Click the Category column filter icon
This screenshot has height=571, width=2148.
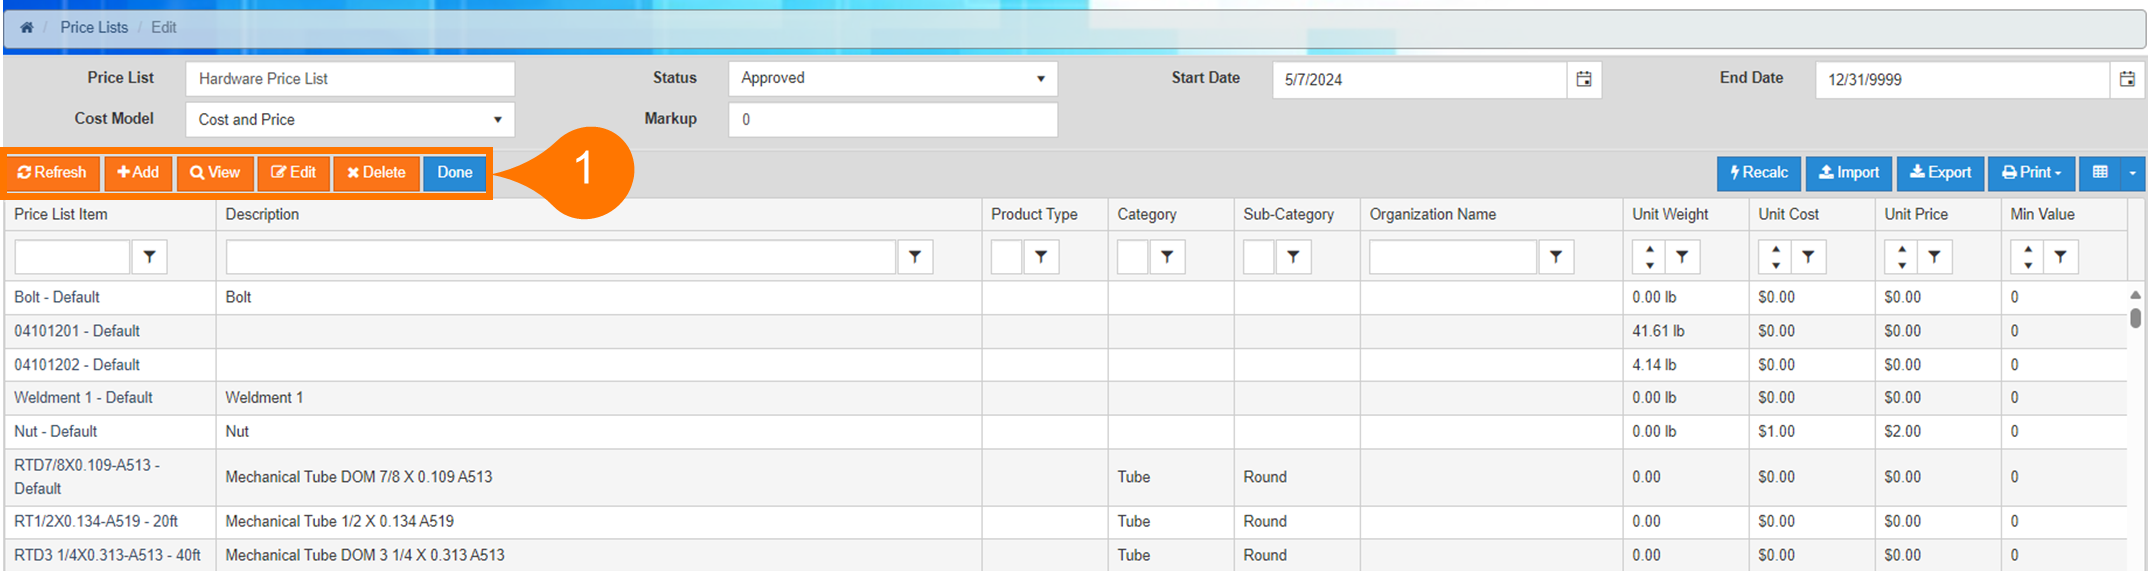tap(1167, 257)
